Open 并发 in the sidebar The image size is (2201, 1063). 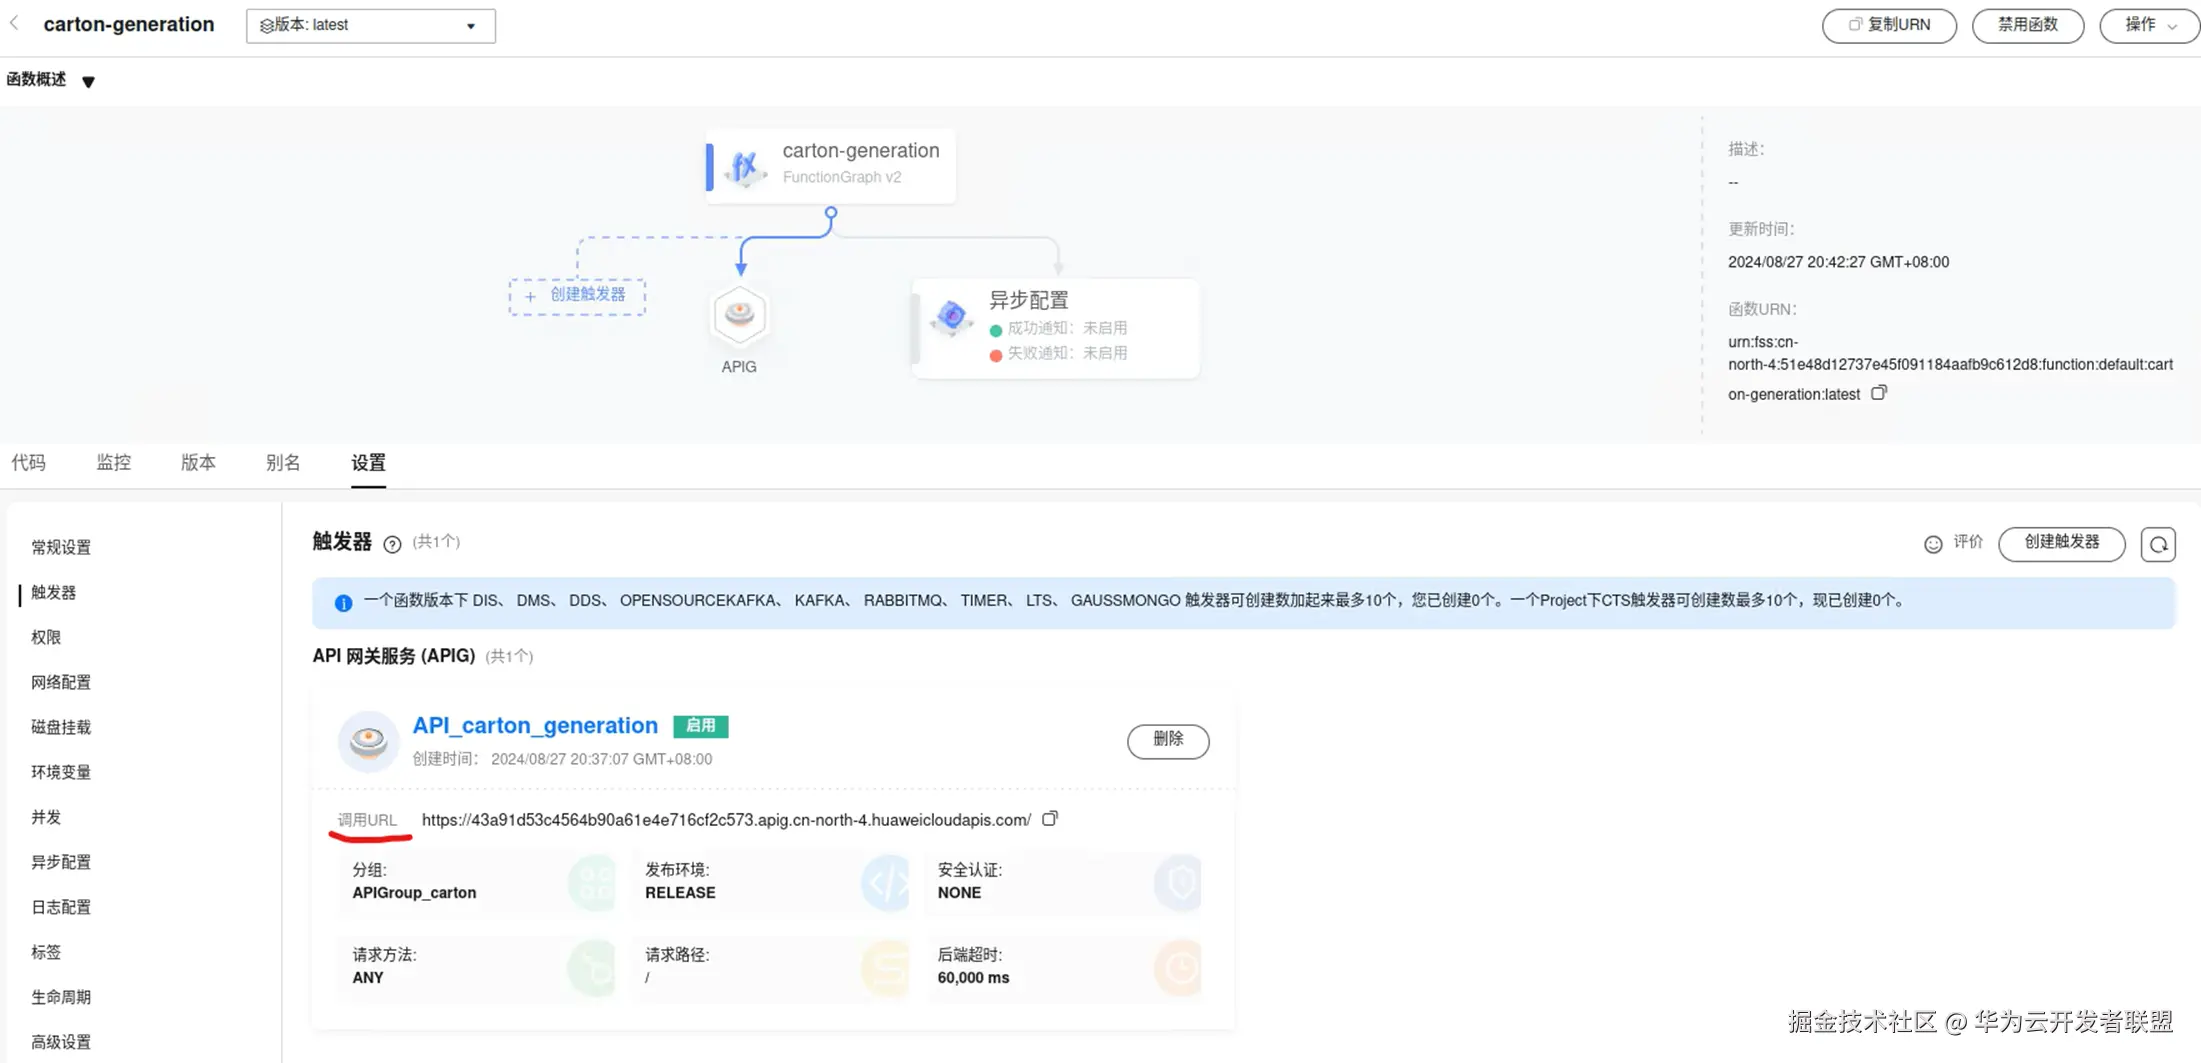(46, 817)
